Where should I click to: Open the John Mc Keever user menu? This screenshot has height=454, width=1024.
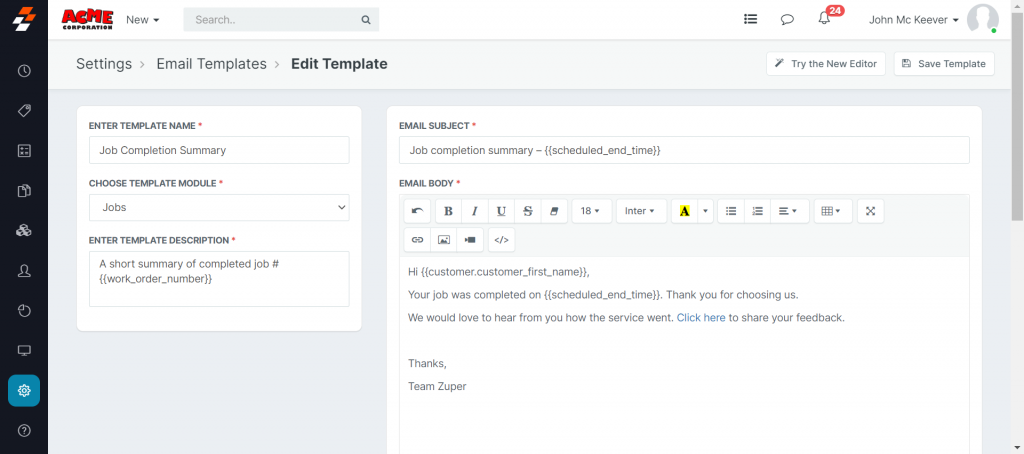click(x=914, y=20)
